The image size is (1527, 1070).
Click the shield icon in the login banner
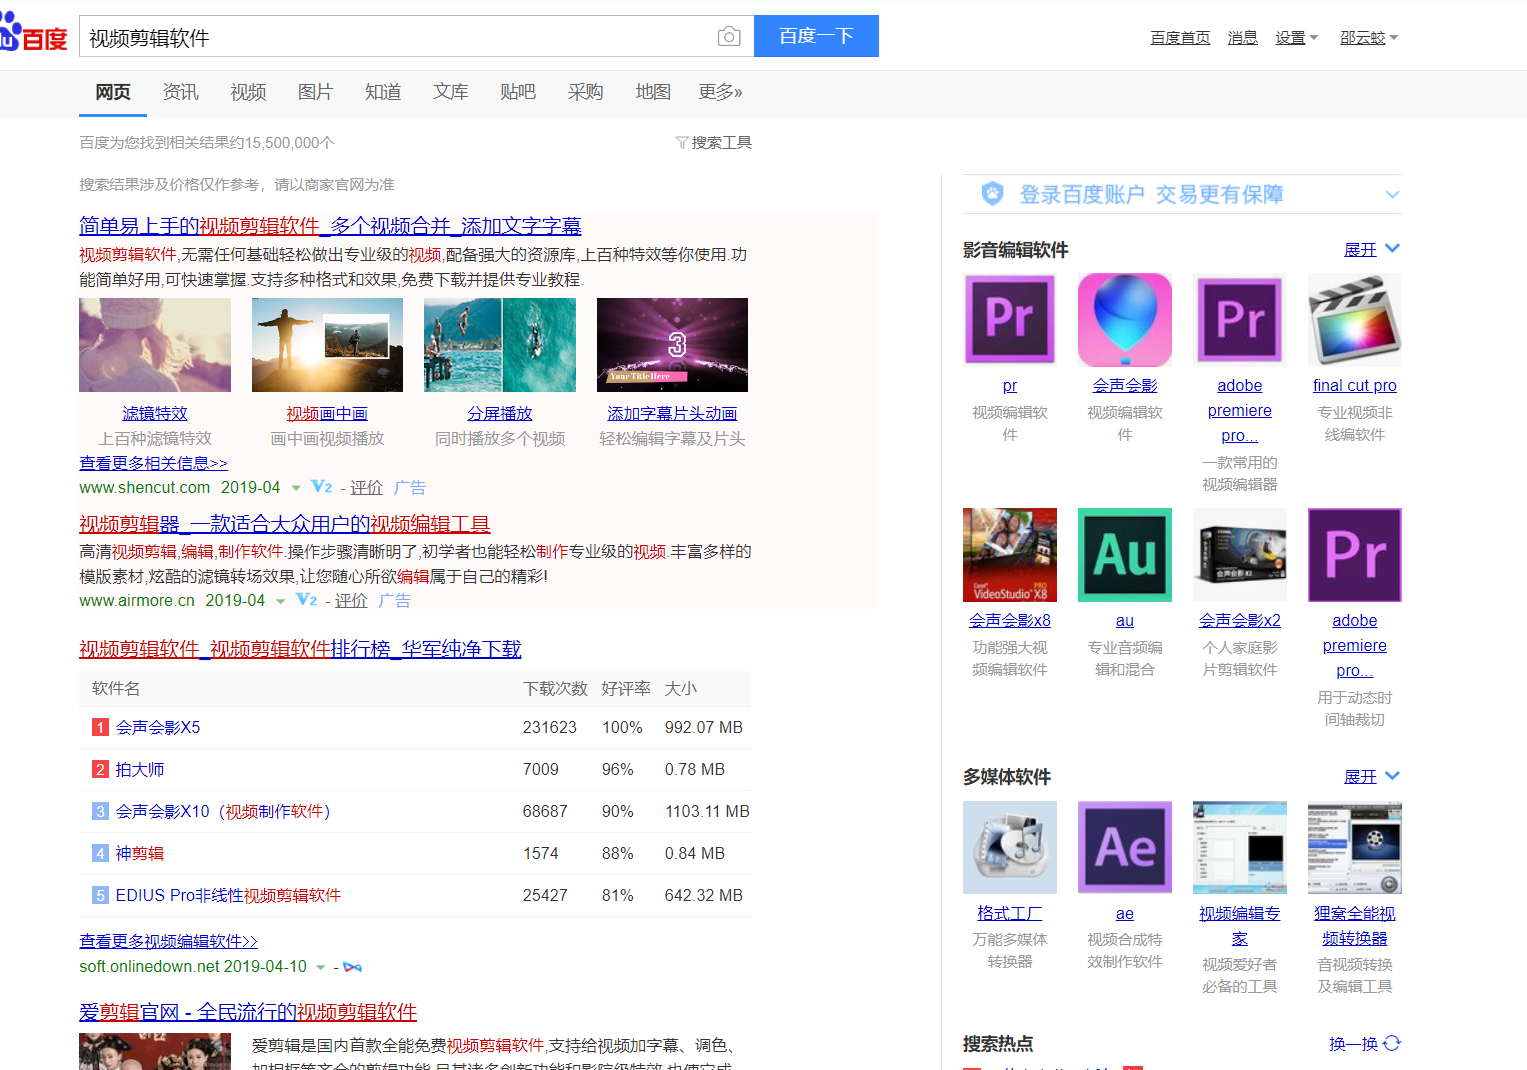pos(992,194)
